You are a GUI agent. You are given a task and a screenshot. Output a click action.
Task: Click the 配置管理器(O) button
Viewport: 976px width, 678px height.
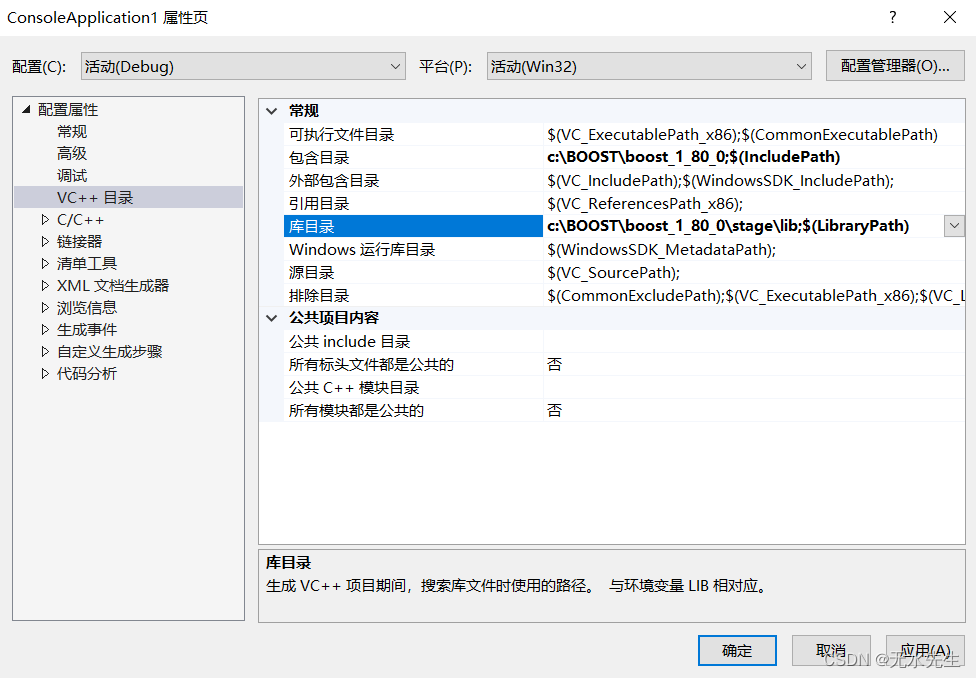(894, 65)
